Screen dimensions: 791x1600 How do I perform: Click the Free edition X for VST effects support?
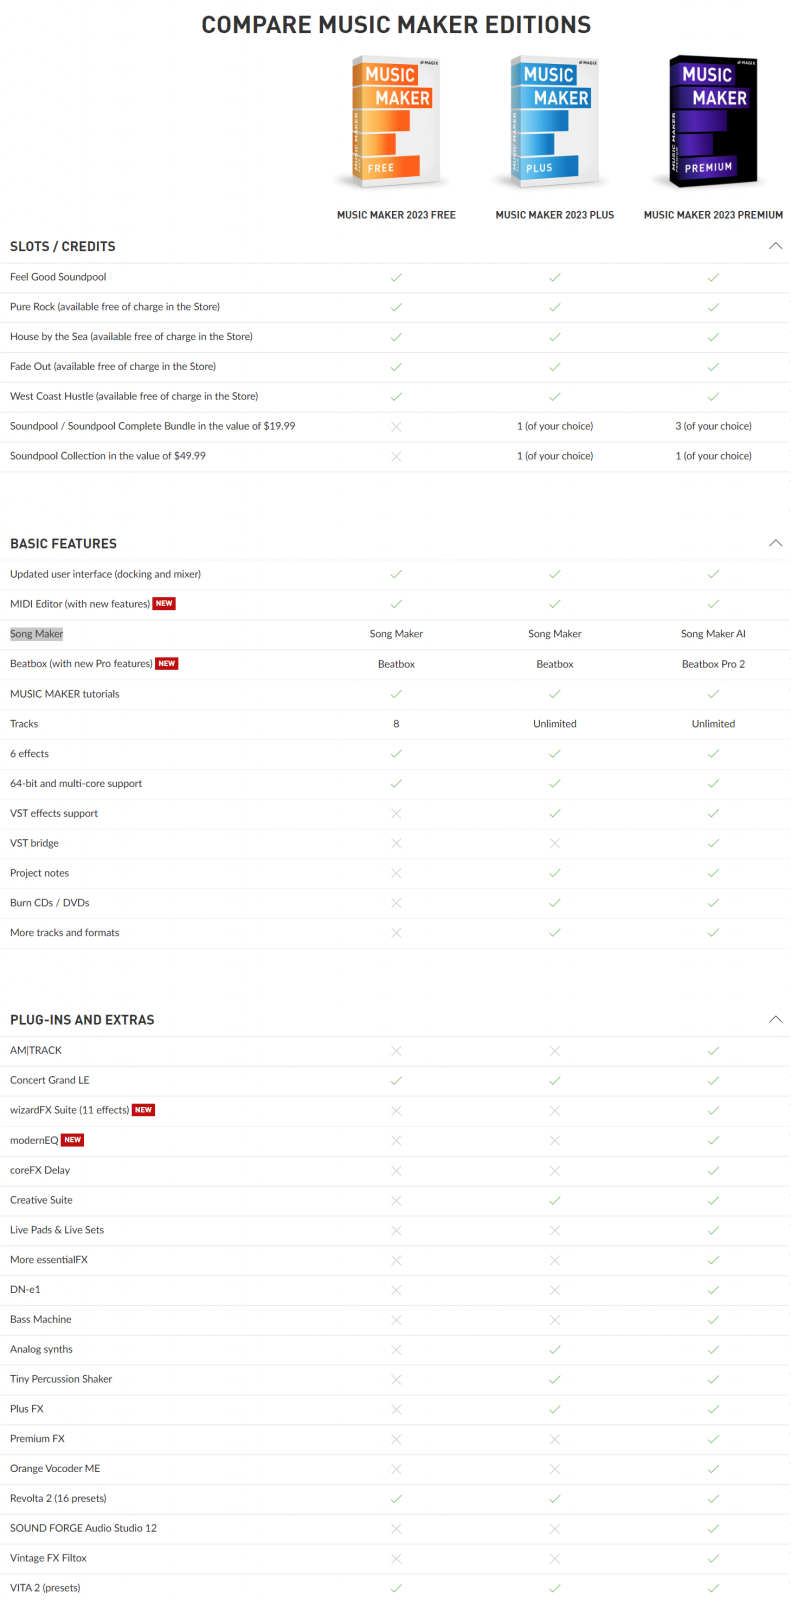point(396,814)
